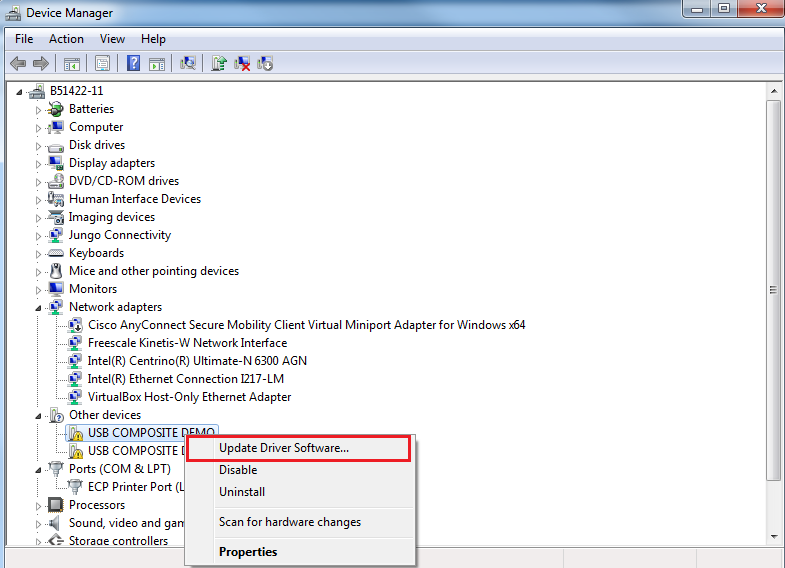Viewport: 785px width, 568px height.
Task: Select Uninstall in the context menu
Action: pyautogui.click(x=241, y=492)
